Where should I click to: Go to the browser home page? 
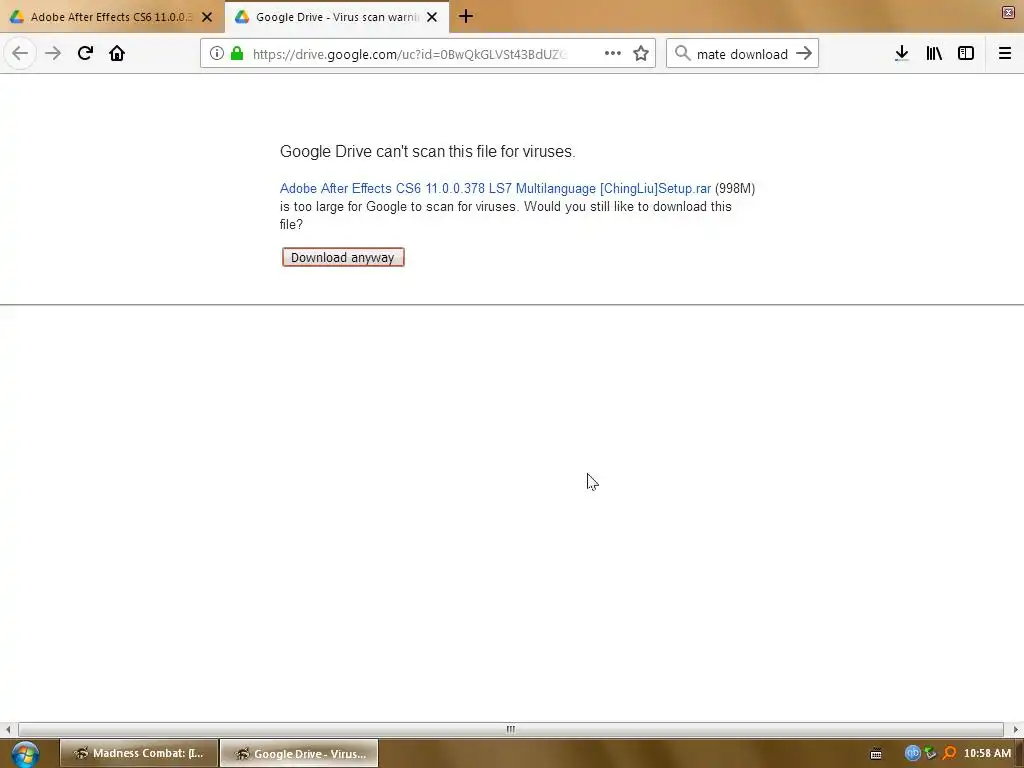(x=117, y=54)
